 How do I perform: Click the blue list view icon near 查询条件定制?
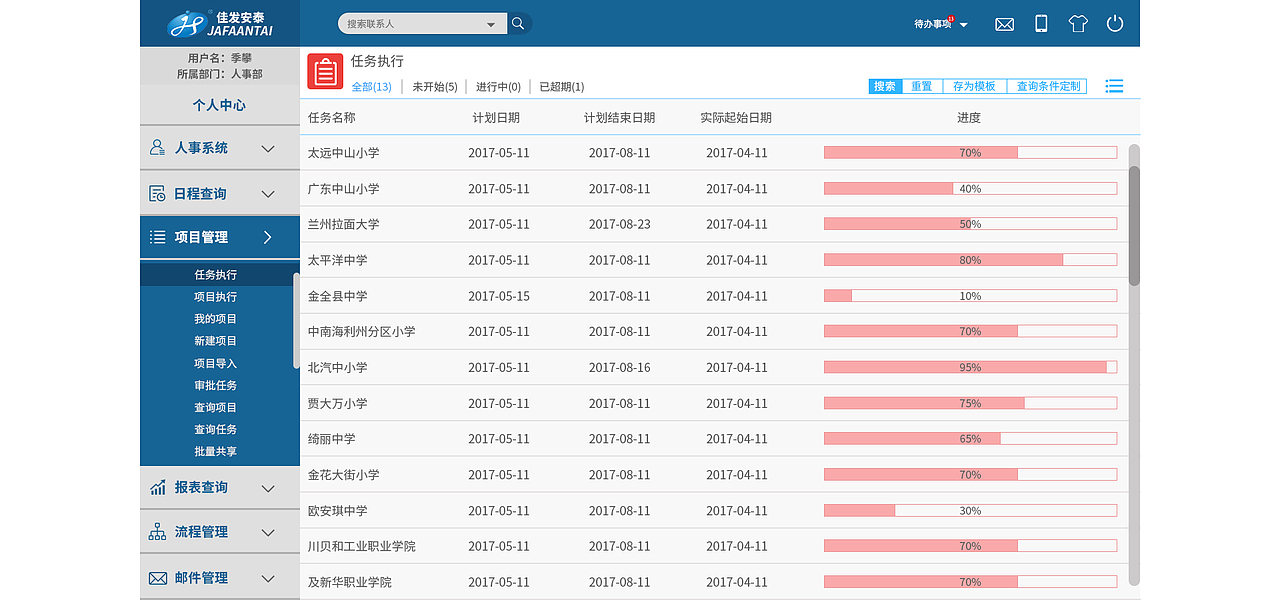(x=1113, y=86)
